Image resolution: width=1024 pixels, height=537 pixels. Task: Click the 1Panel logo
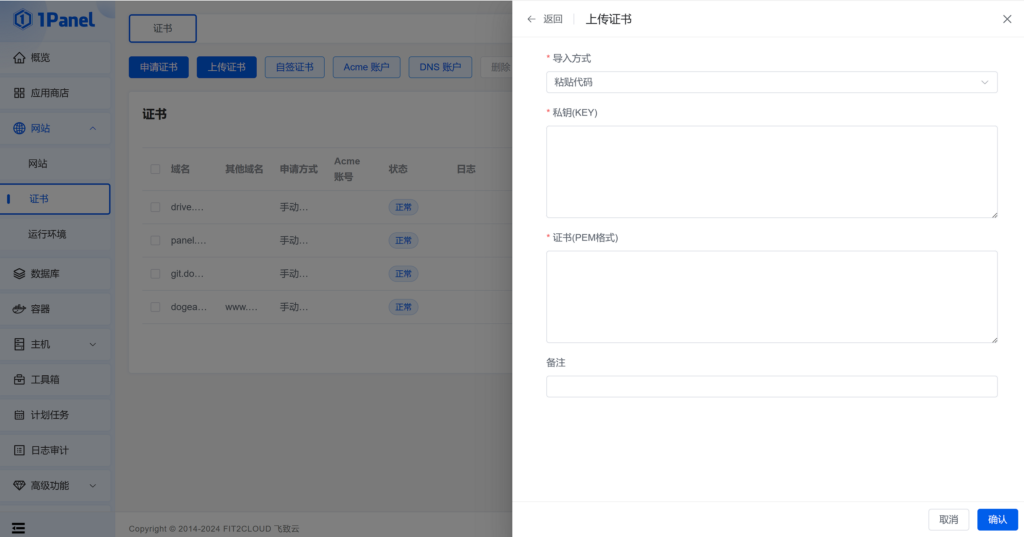(54, 20)
